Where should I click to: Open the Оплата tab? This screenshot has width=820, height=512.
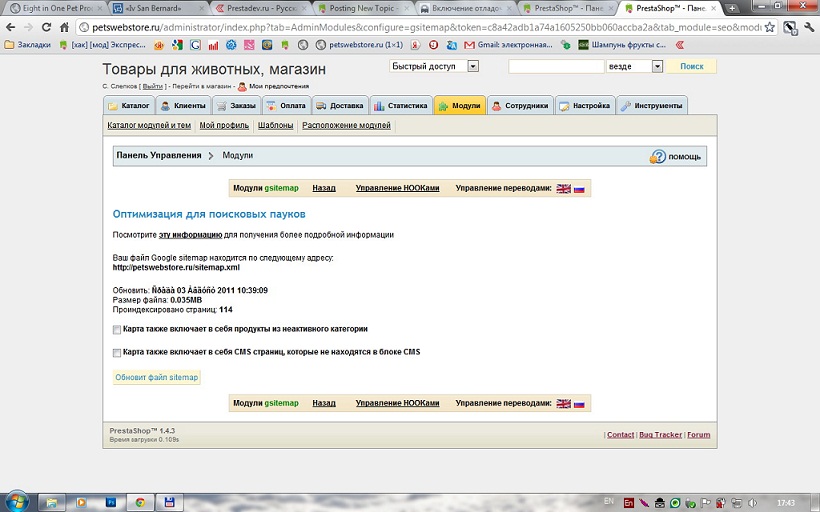[287, 105]
